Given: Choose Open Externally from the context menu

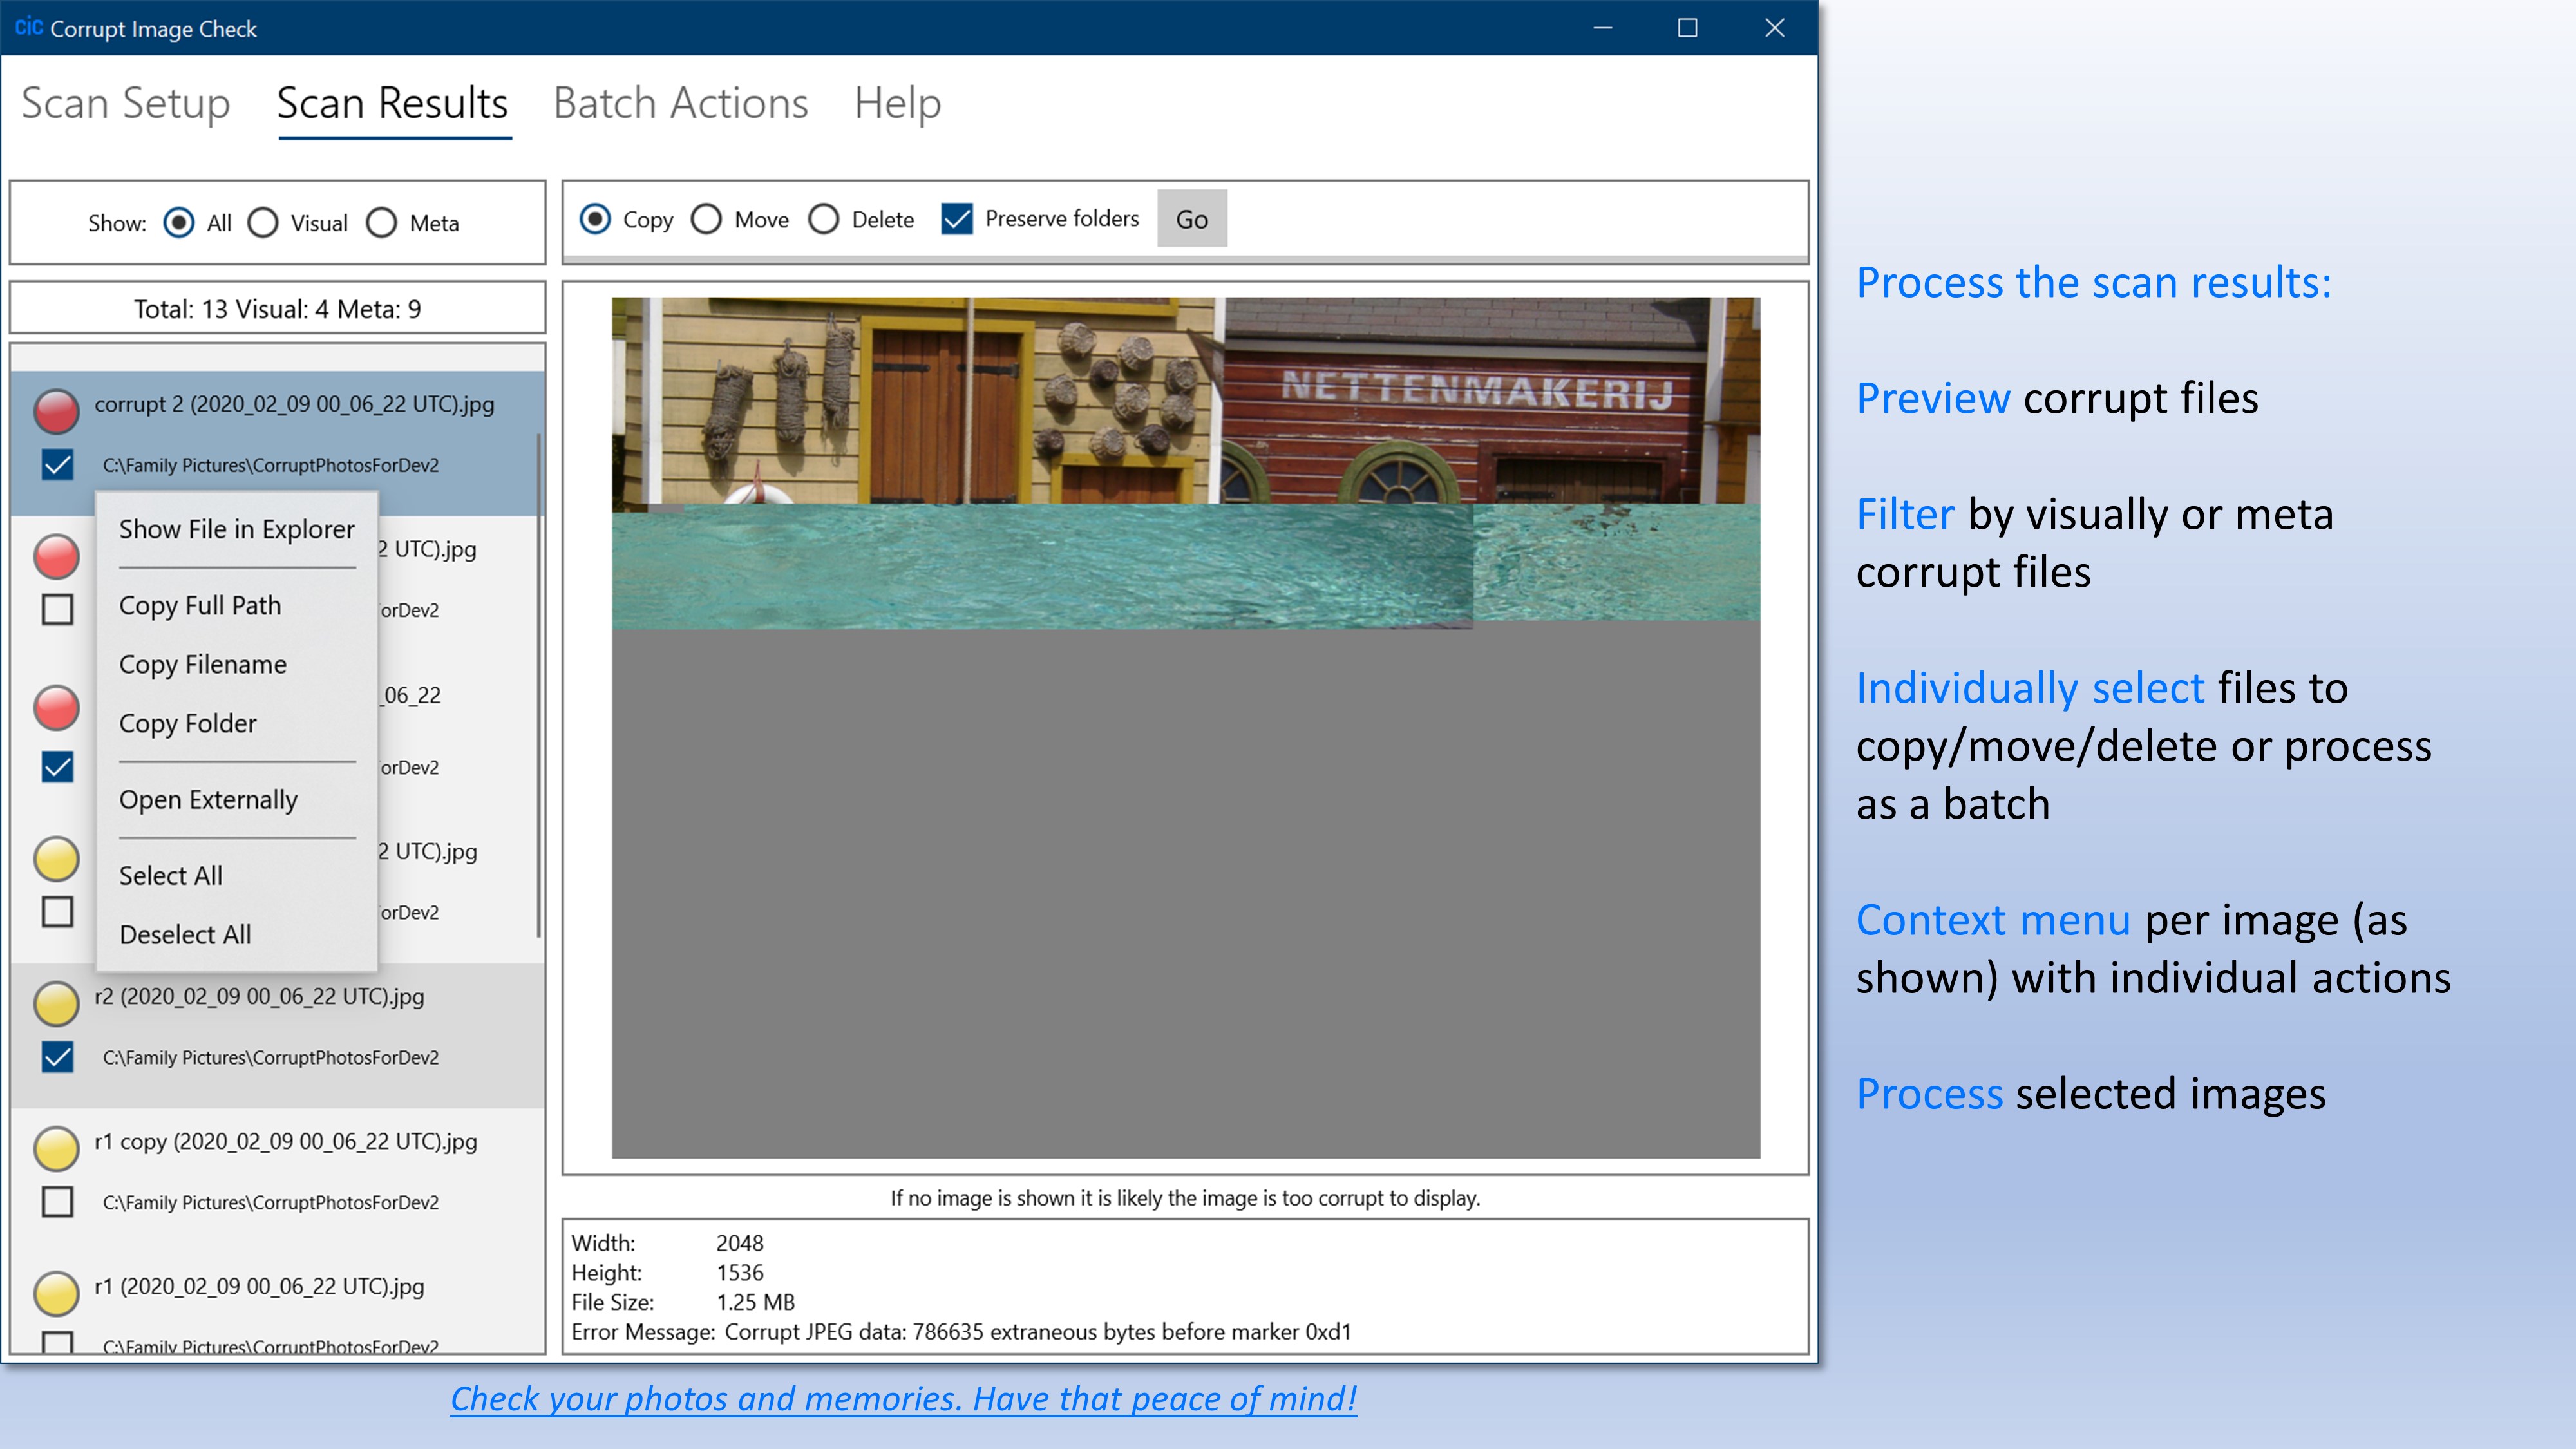Looking at the screenshot, I should pyautogui.click(x=208, y=799).
